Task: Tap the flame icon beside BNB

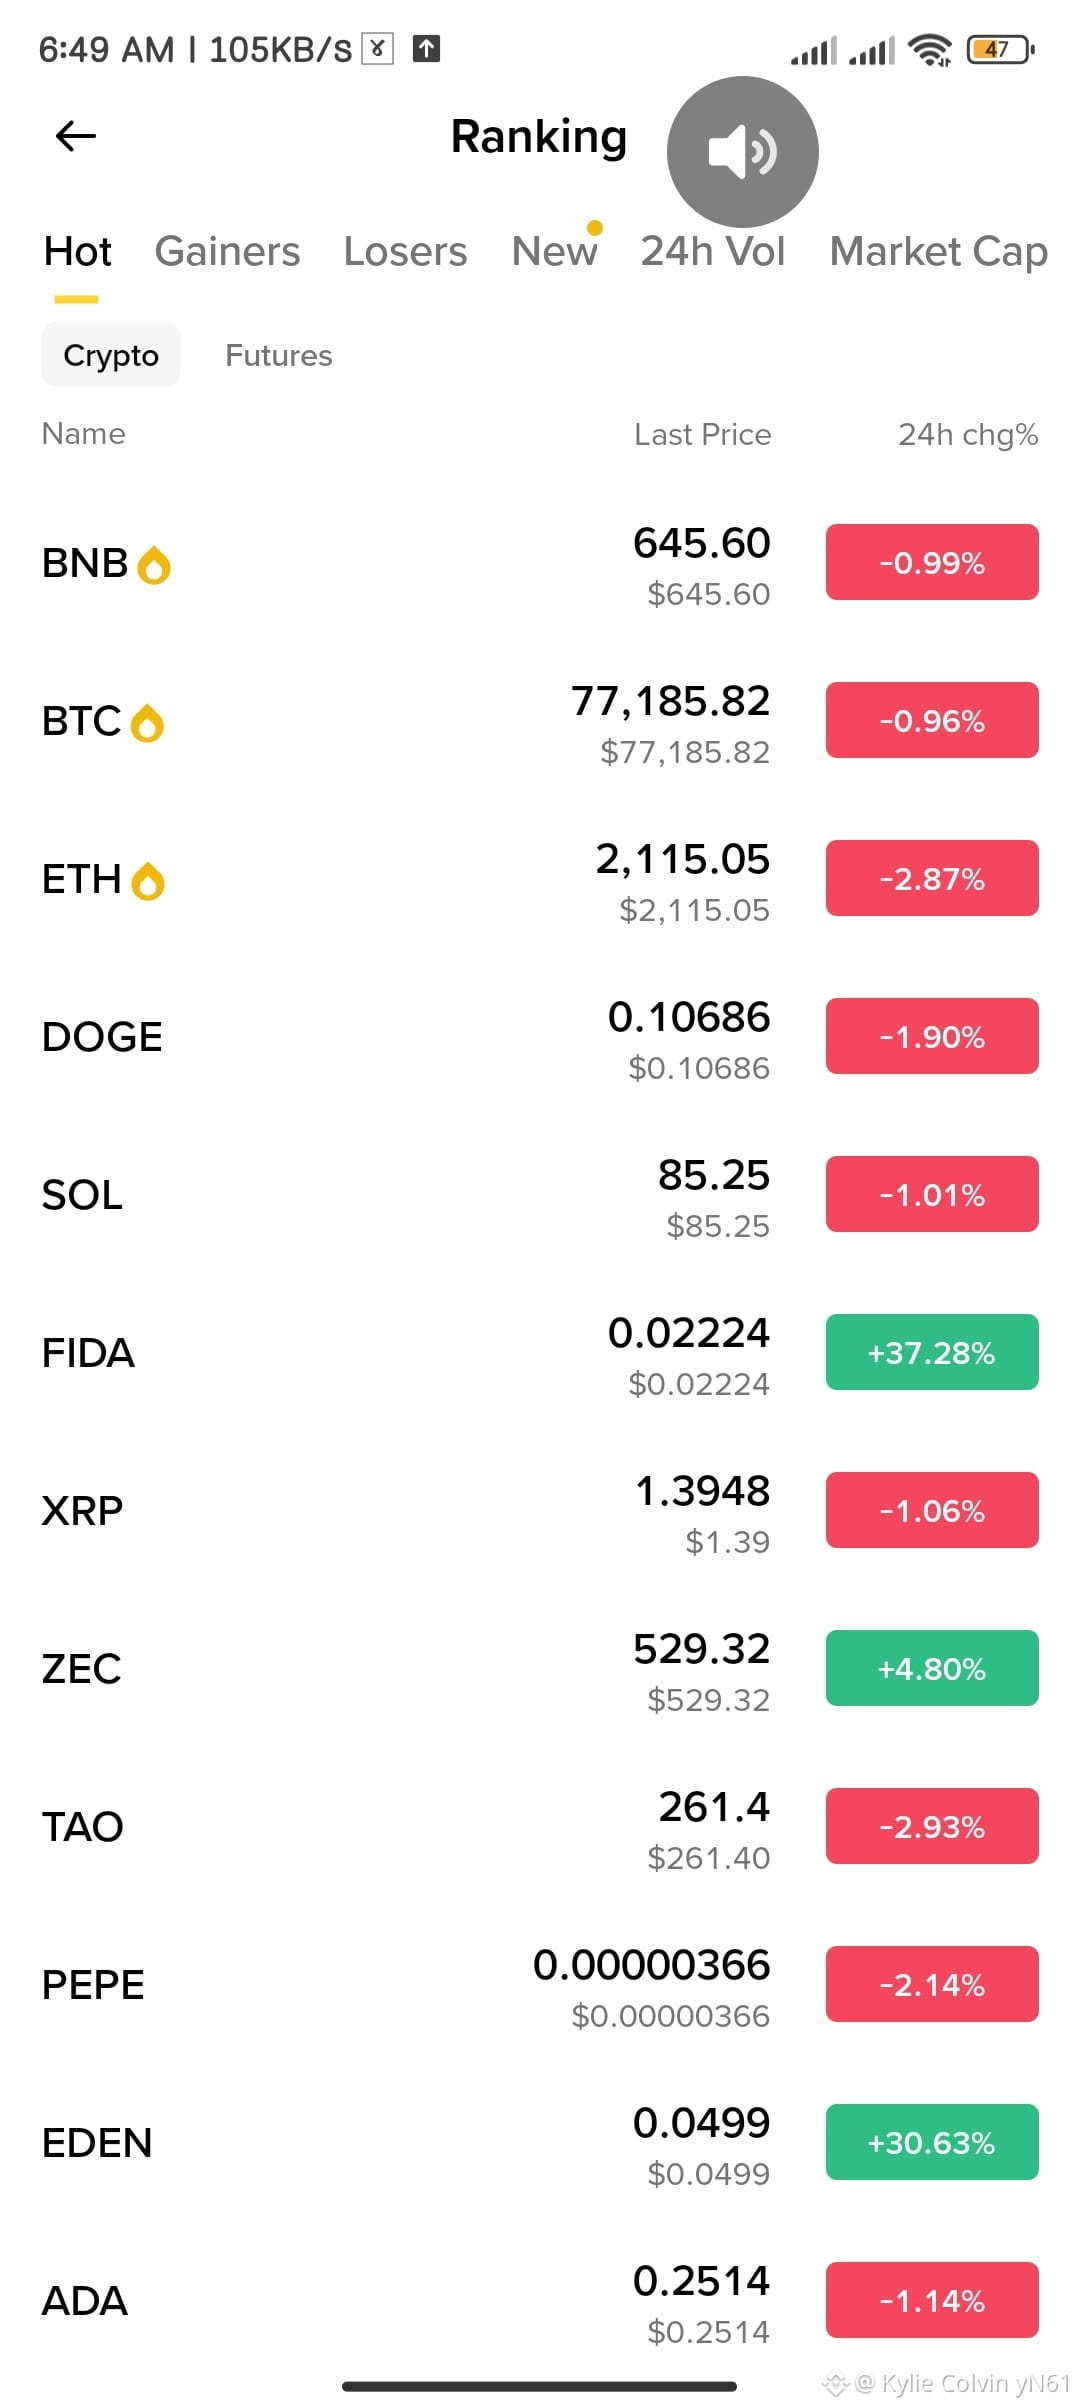Action: coord(154,565)
